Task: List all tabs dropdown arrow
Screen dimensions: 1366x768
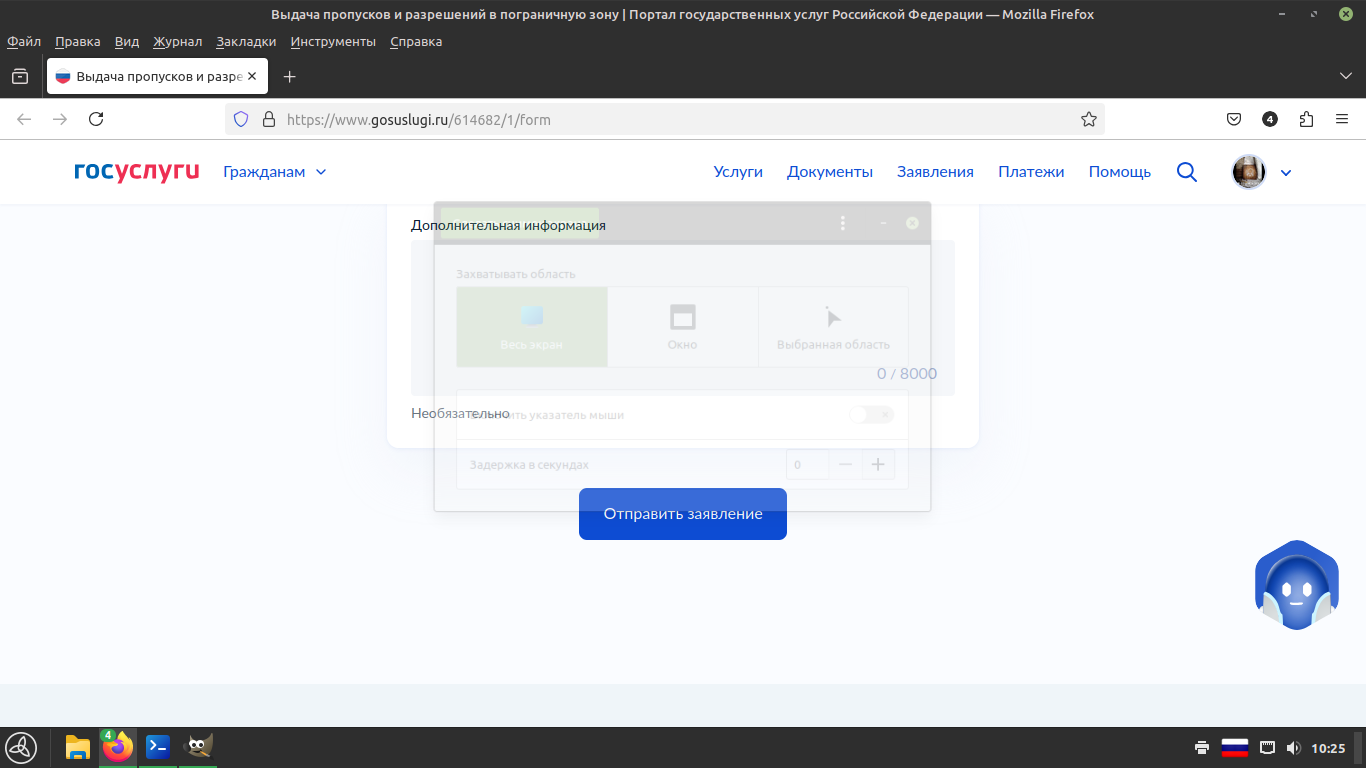Action: click(x=1345, y=77)
